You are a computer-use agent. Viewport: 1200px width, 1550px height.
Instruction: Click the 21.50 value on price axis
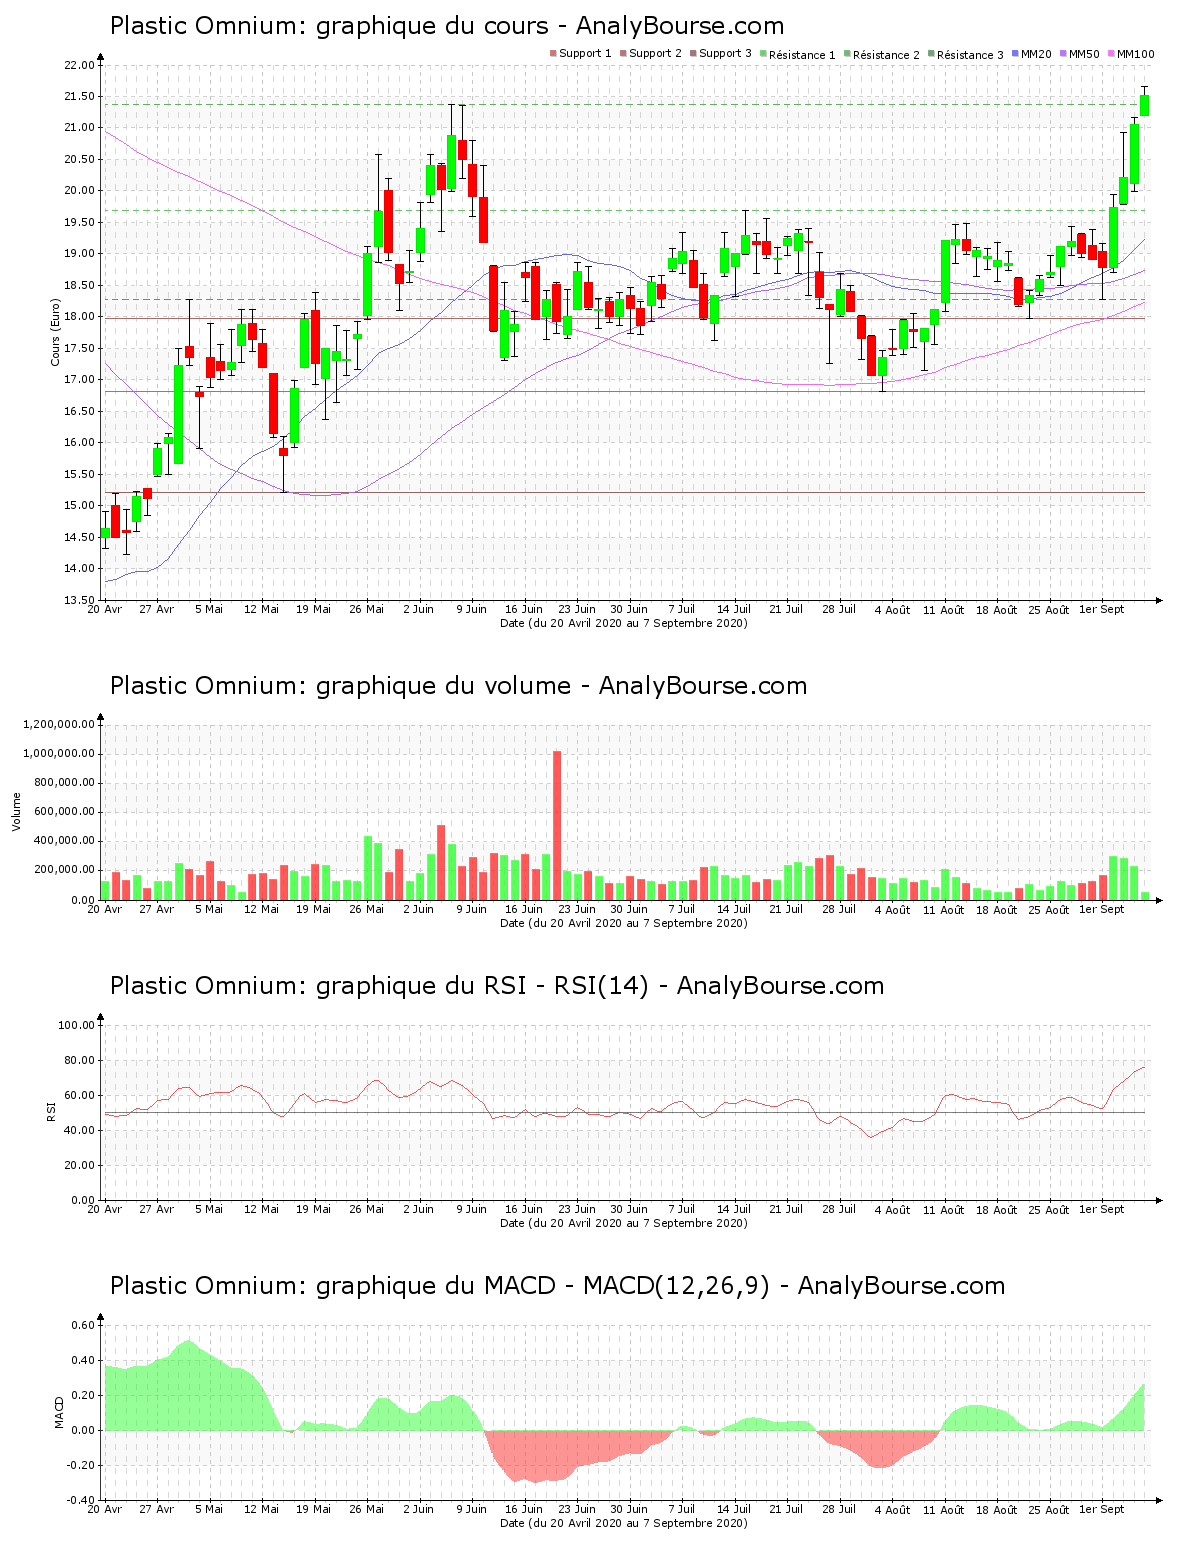(80, 96)
